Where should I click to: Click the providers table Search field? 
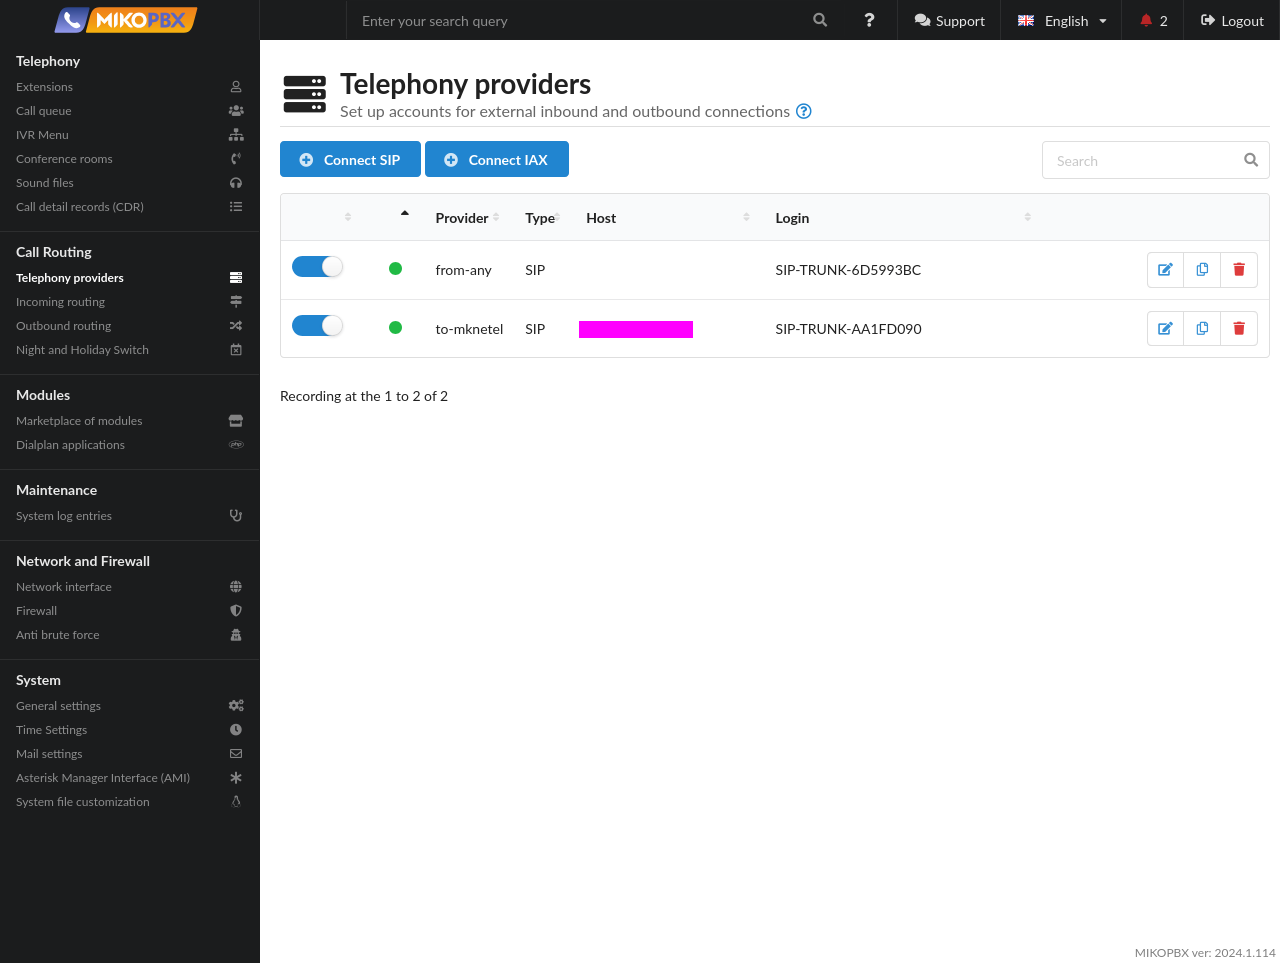coord(1155,160)
